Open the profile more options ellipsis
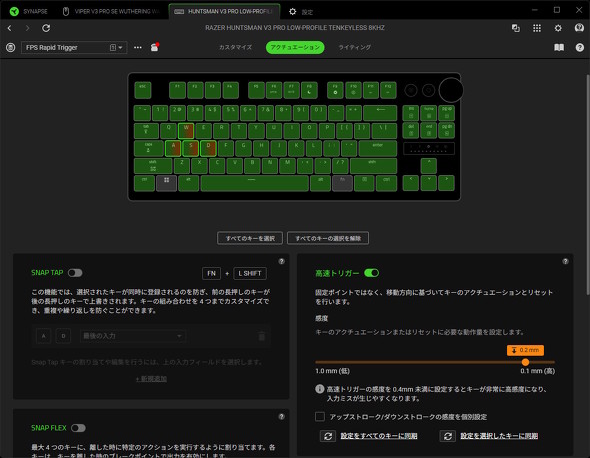The width and height of the screenshot is (590, 458). click(138, 47)
